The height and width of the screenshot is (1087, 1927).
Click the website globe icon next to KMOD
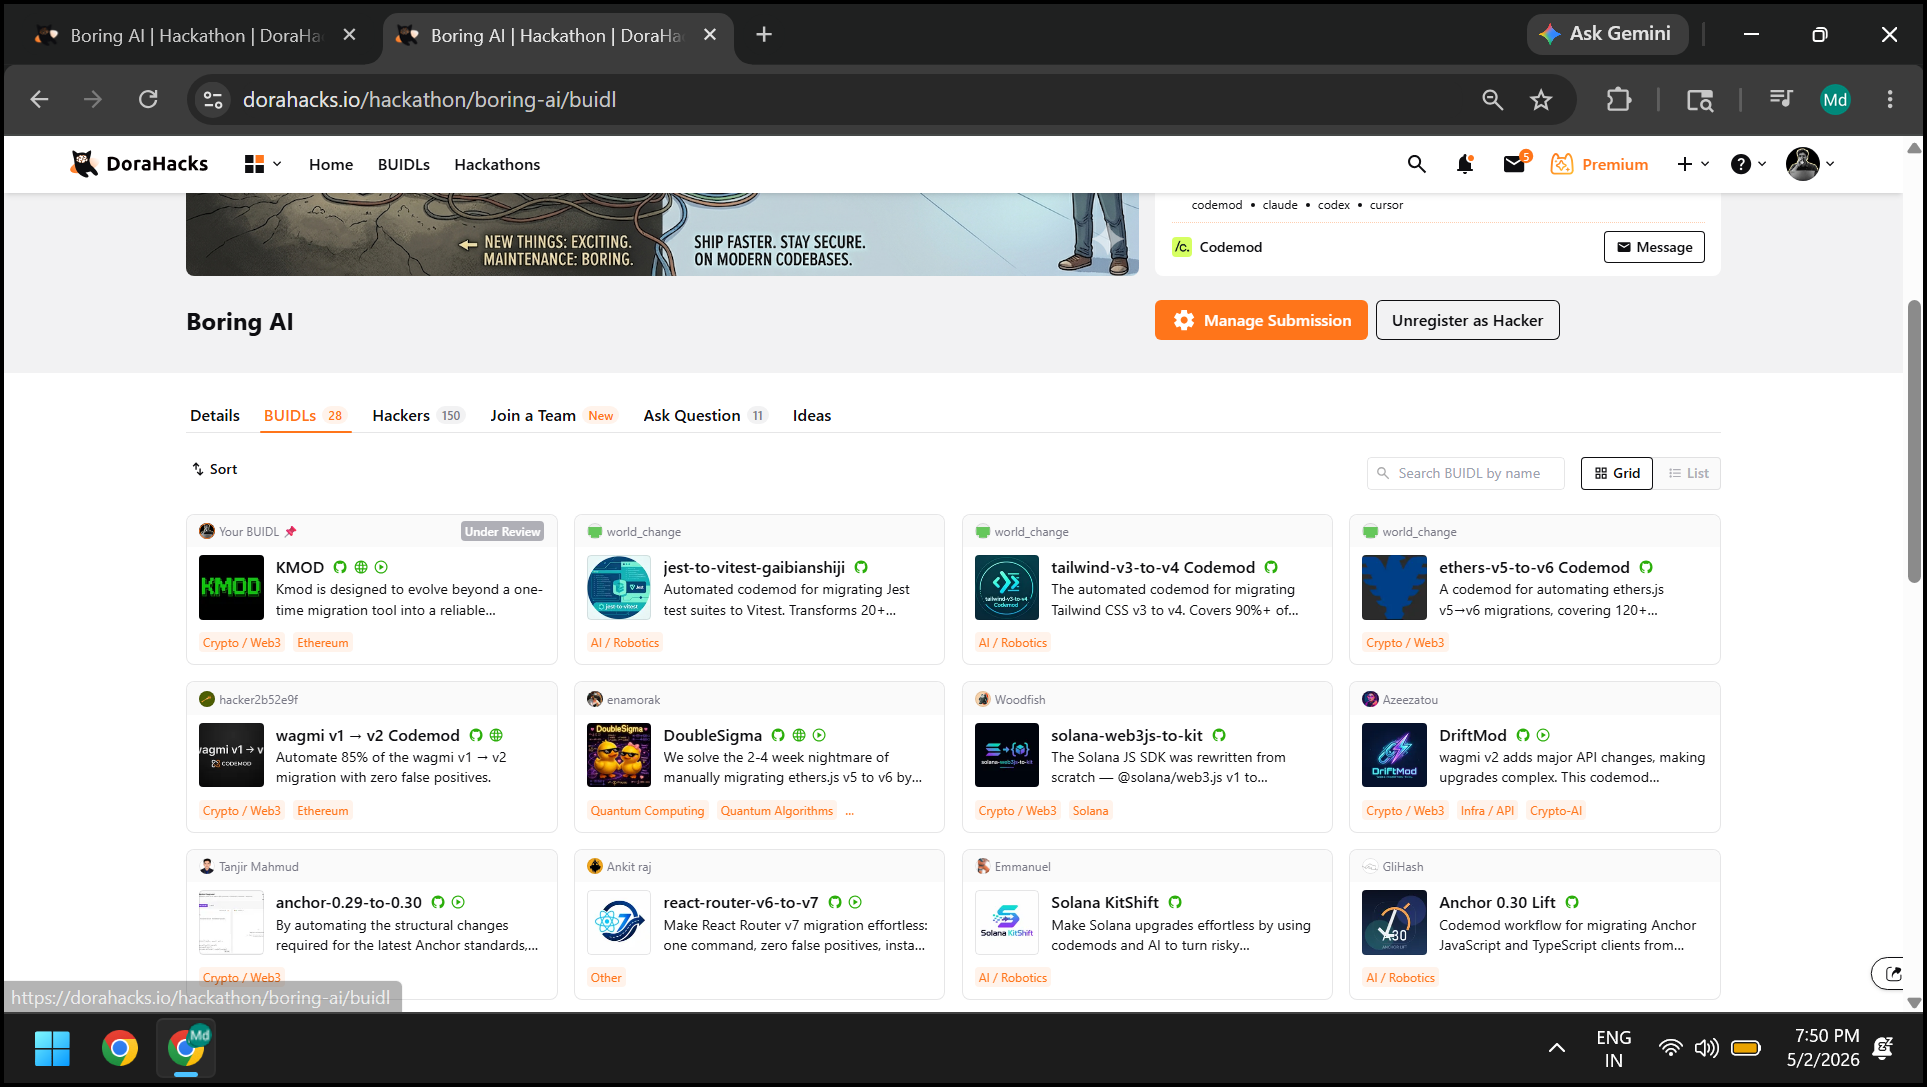pos(361,567)
